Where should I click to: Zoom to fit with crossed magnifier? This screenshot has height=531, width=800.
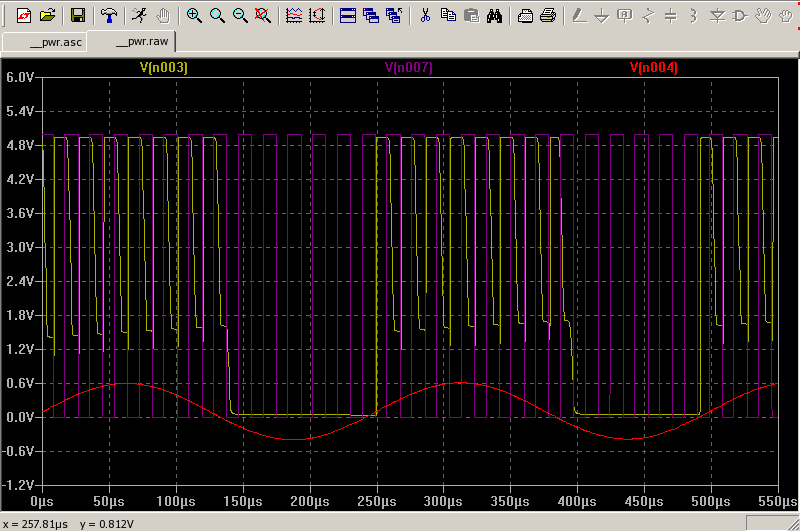[x=263, y=15]
